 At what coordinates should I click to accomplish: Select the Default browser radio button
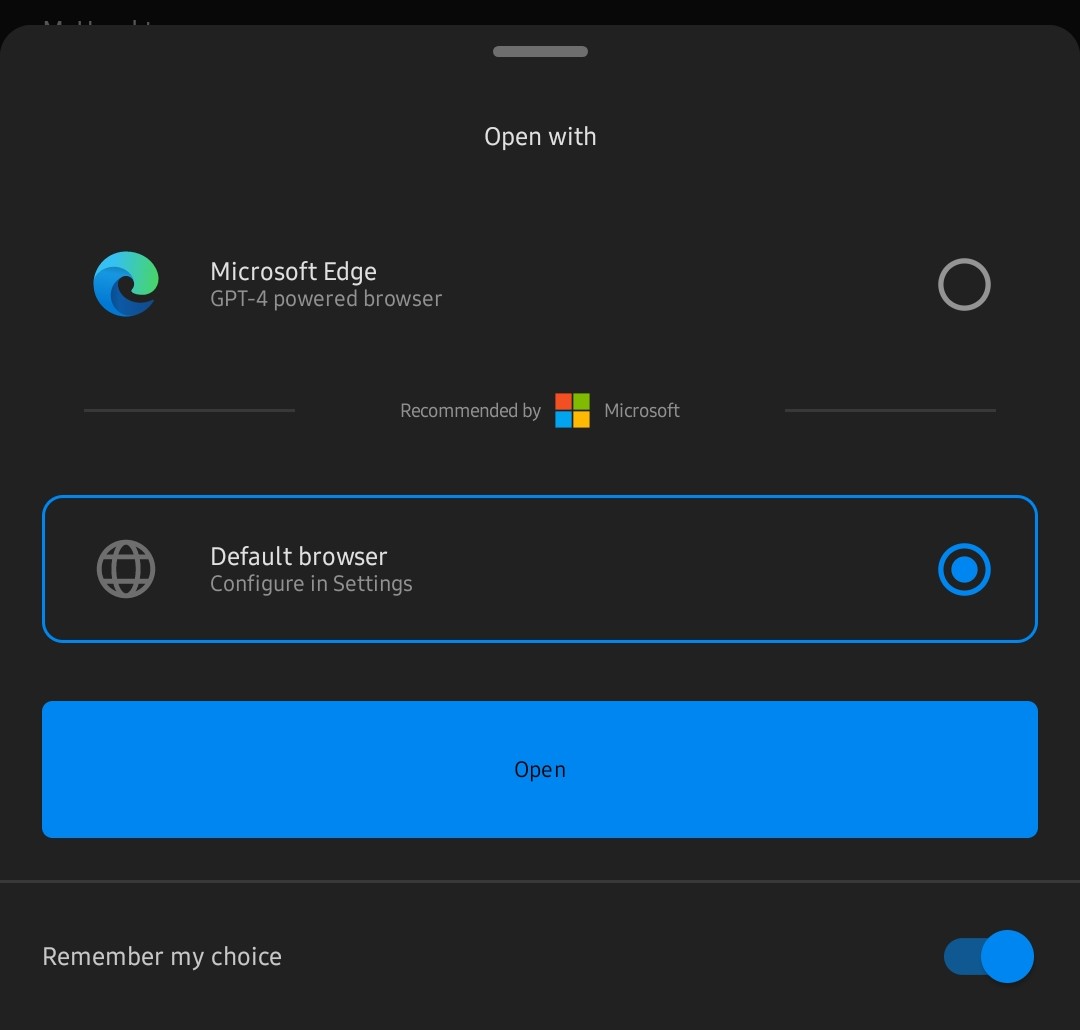pyautogui.click(x=964, y=569)
